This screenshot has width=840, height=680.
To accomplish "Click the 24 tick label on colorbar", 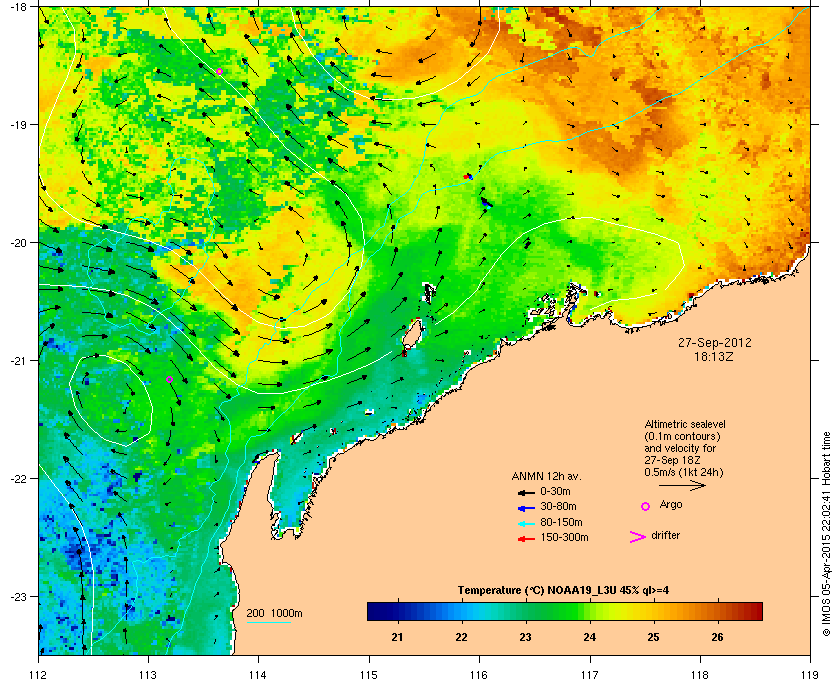I will (589, 637).
